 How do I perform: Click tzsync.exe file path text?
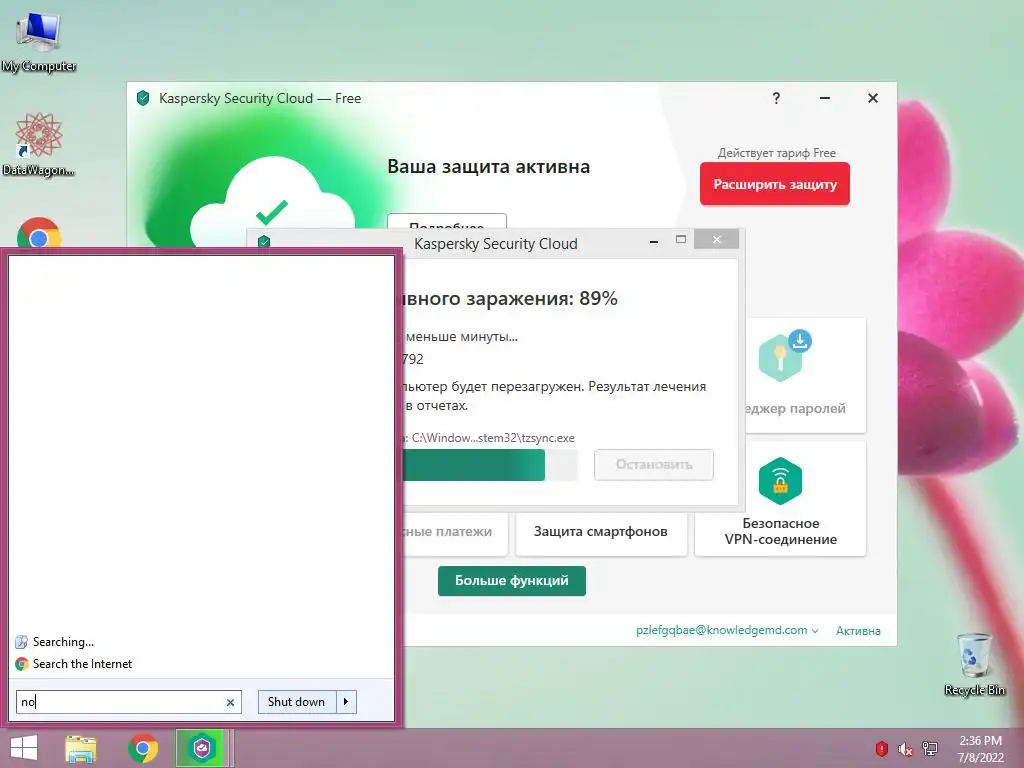click(x=492, y=438)
